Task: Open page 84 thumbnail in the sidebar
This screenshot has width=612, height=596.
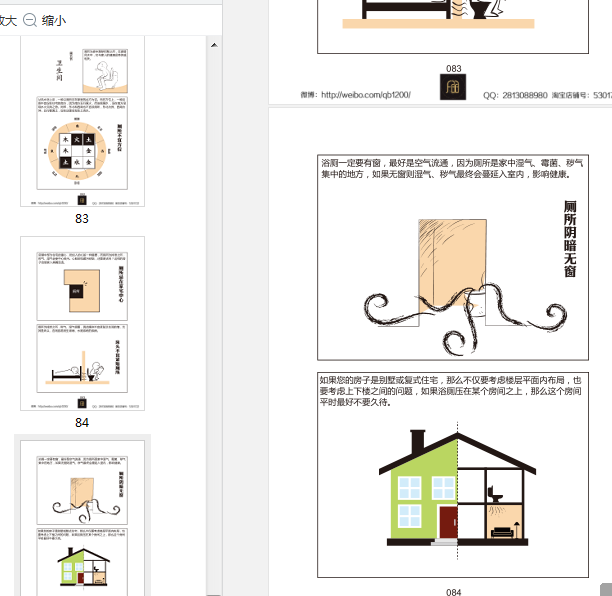Action: tap(82, 323)
